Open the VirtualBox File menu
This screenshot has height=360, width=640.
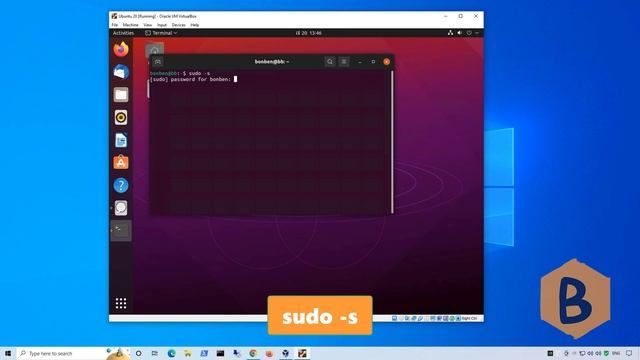115,25
